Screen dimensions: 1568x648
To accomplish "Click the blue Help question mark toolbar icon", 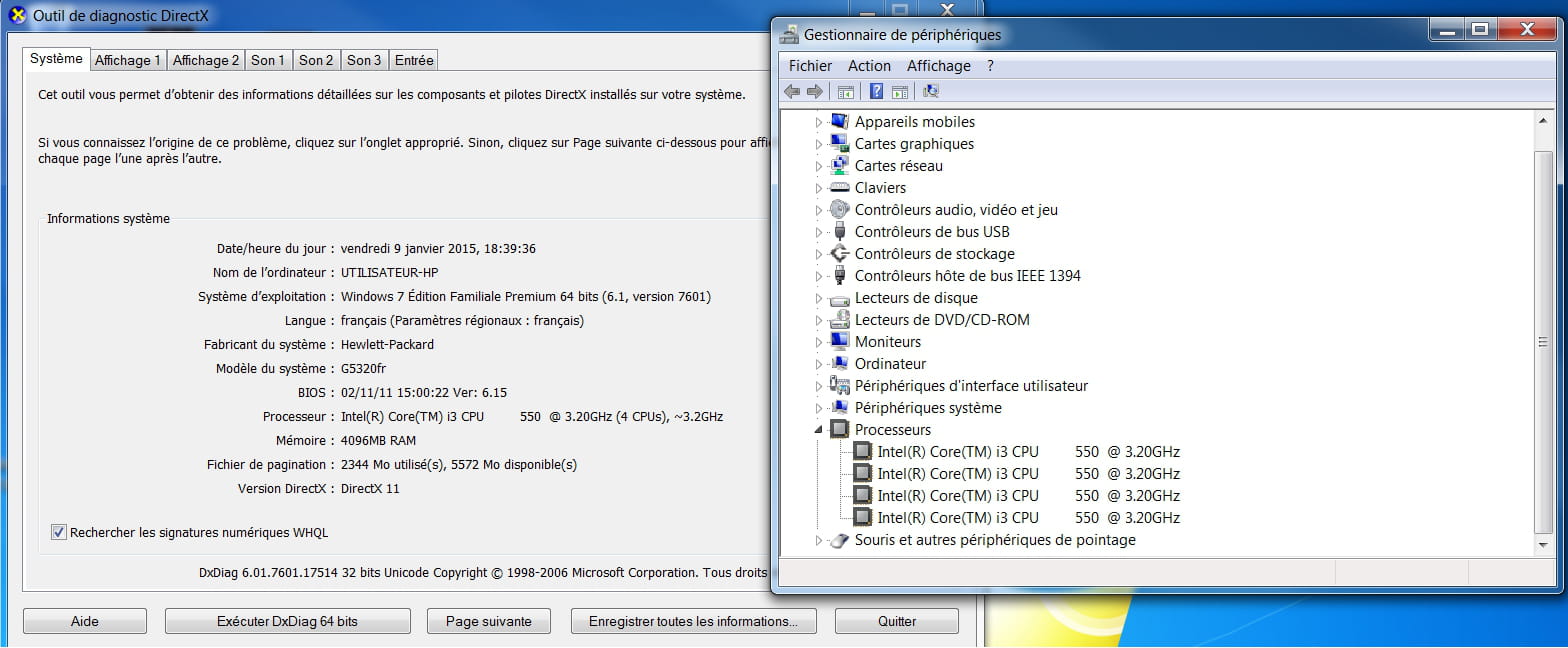I will tap(876, 92).
